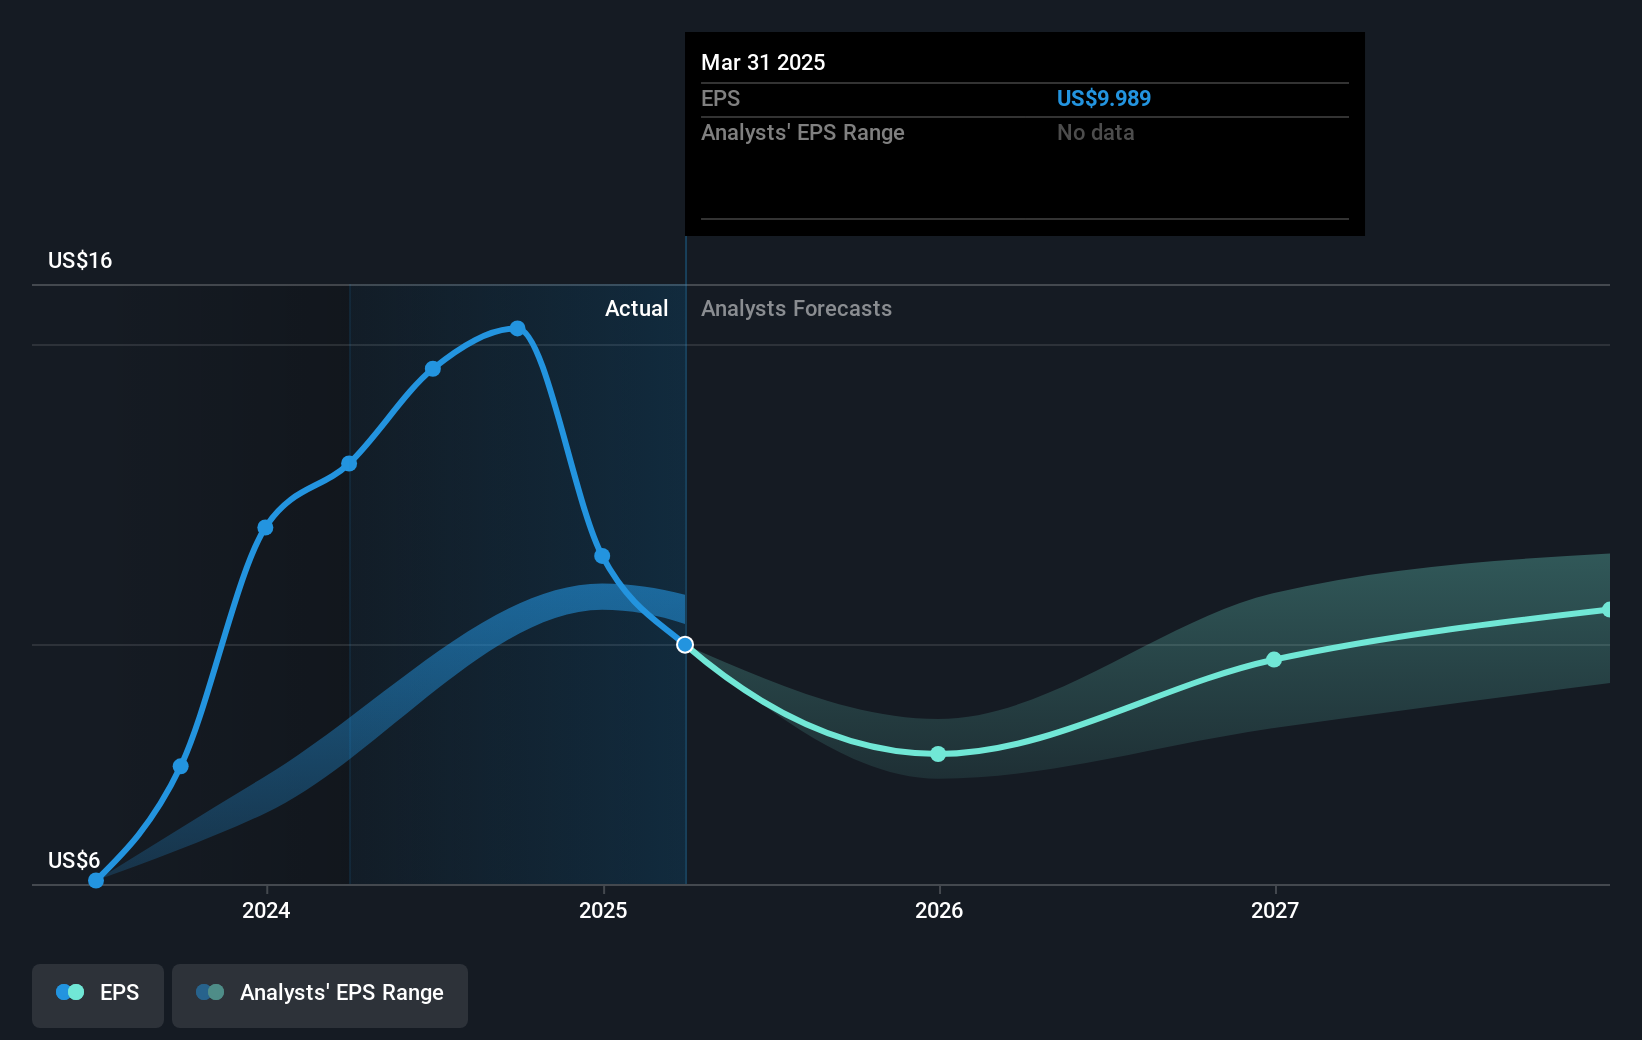Click the EPS data point at start of 2024
The height and width of the screenshot is (1040, 1642).
click(x=265, y=527)
